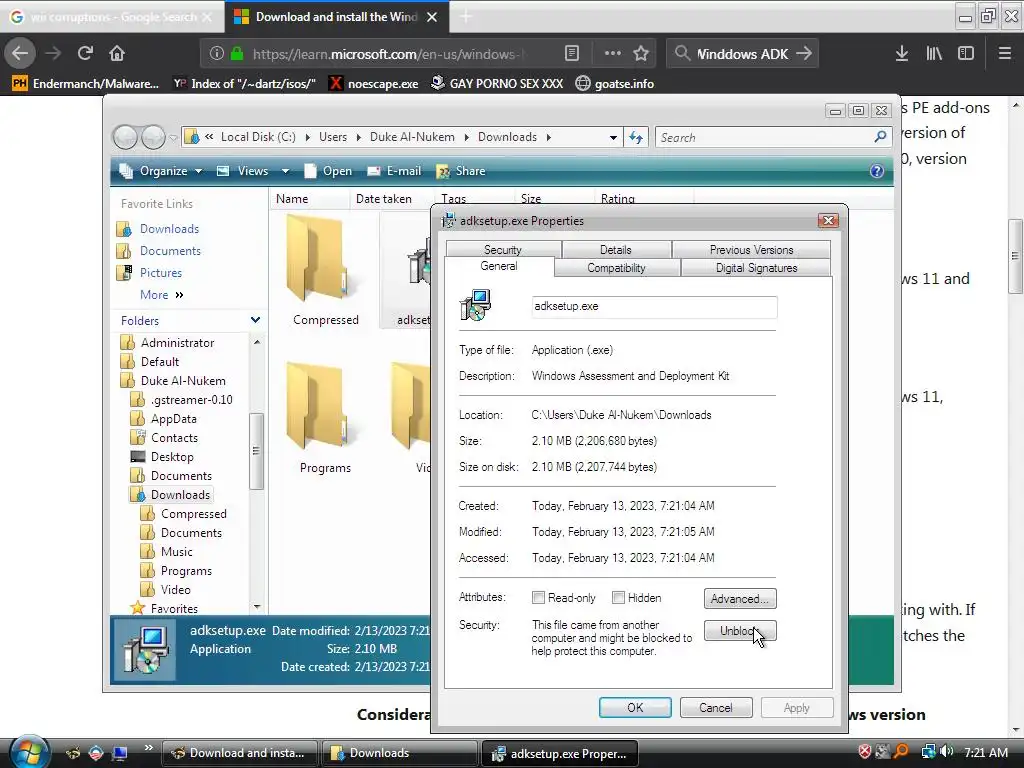This screenshot has height=768, width=1024.
Task: Click Explorer refresh button beside address bar
Action: (636, 137)
